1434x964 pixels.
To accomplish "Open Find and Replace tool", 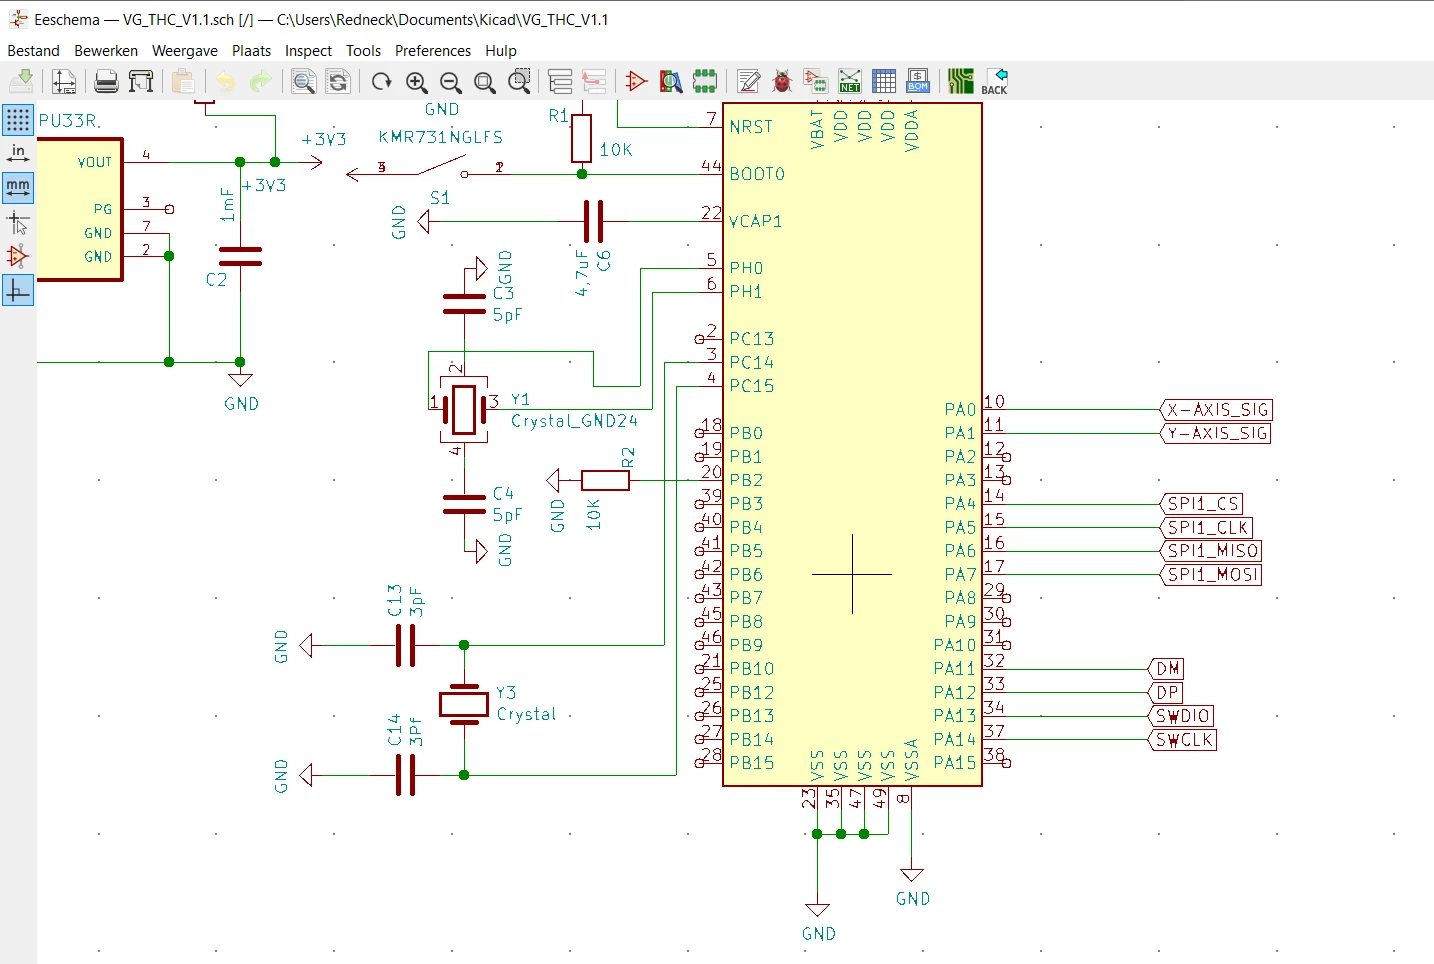I will pyautogui.click(x=338, y=82).
